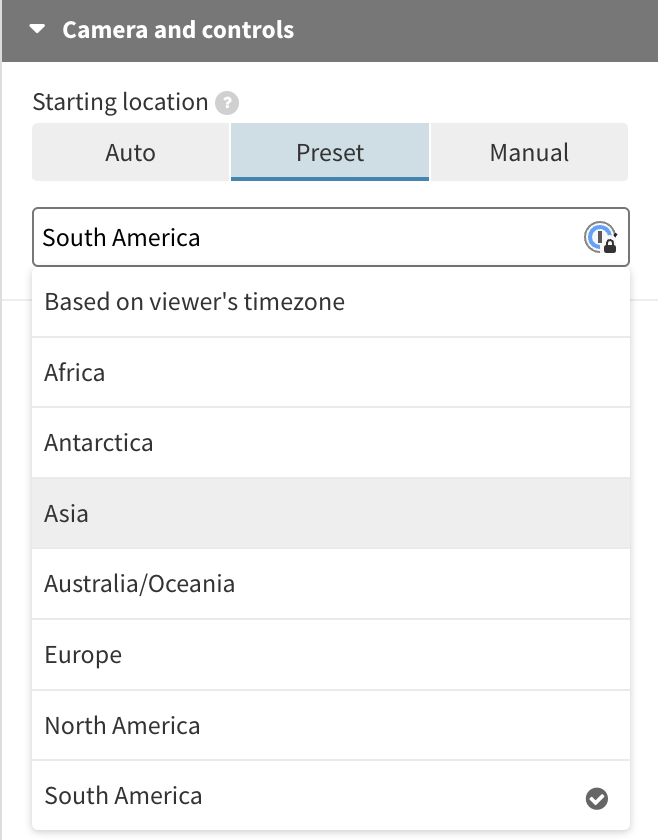Choose the Manual starting location mode
658x840 pixels.
pyautogui.click(x=529, y=153)
